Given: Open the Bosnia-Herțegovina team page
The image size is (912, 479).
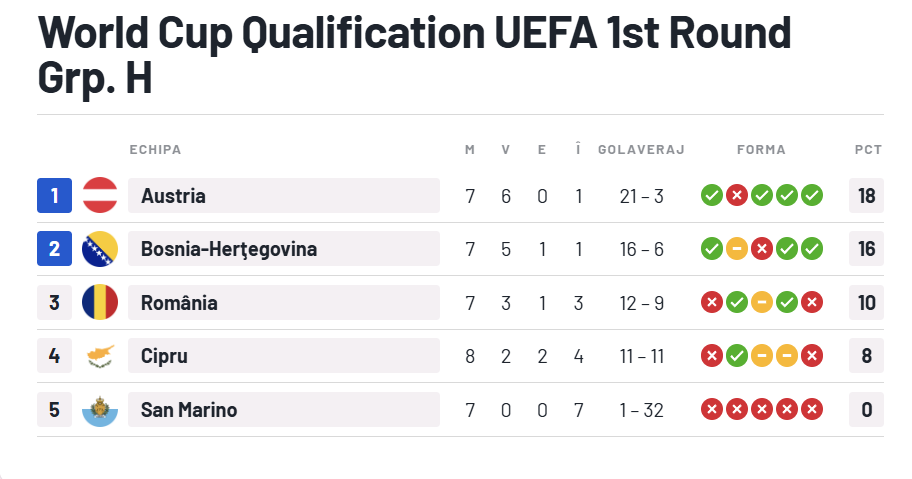Looking at the screenshot, I should [229, 249].
